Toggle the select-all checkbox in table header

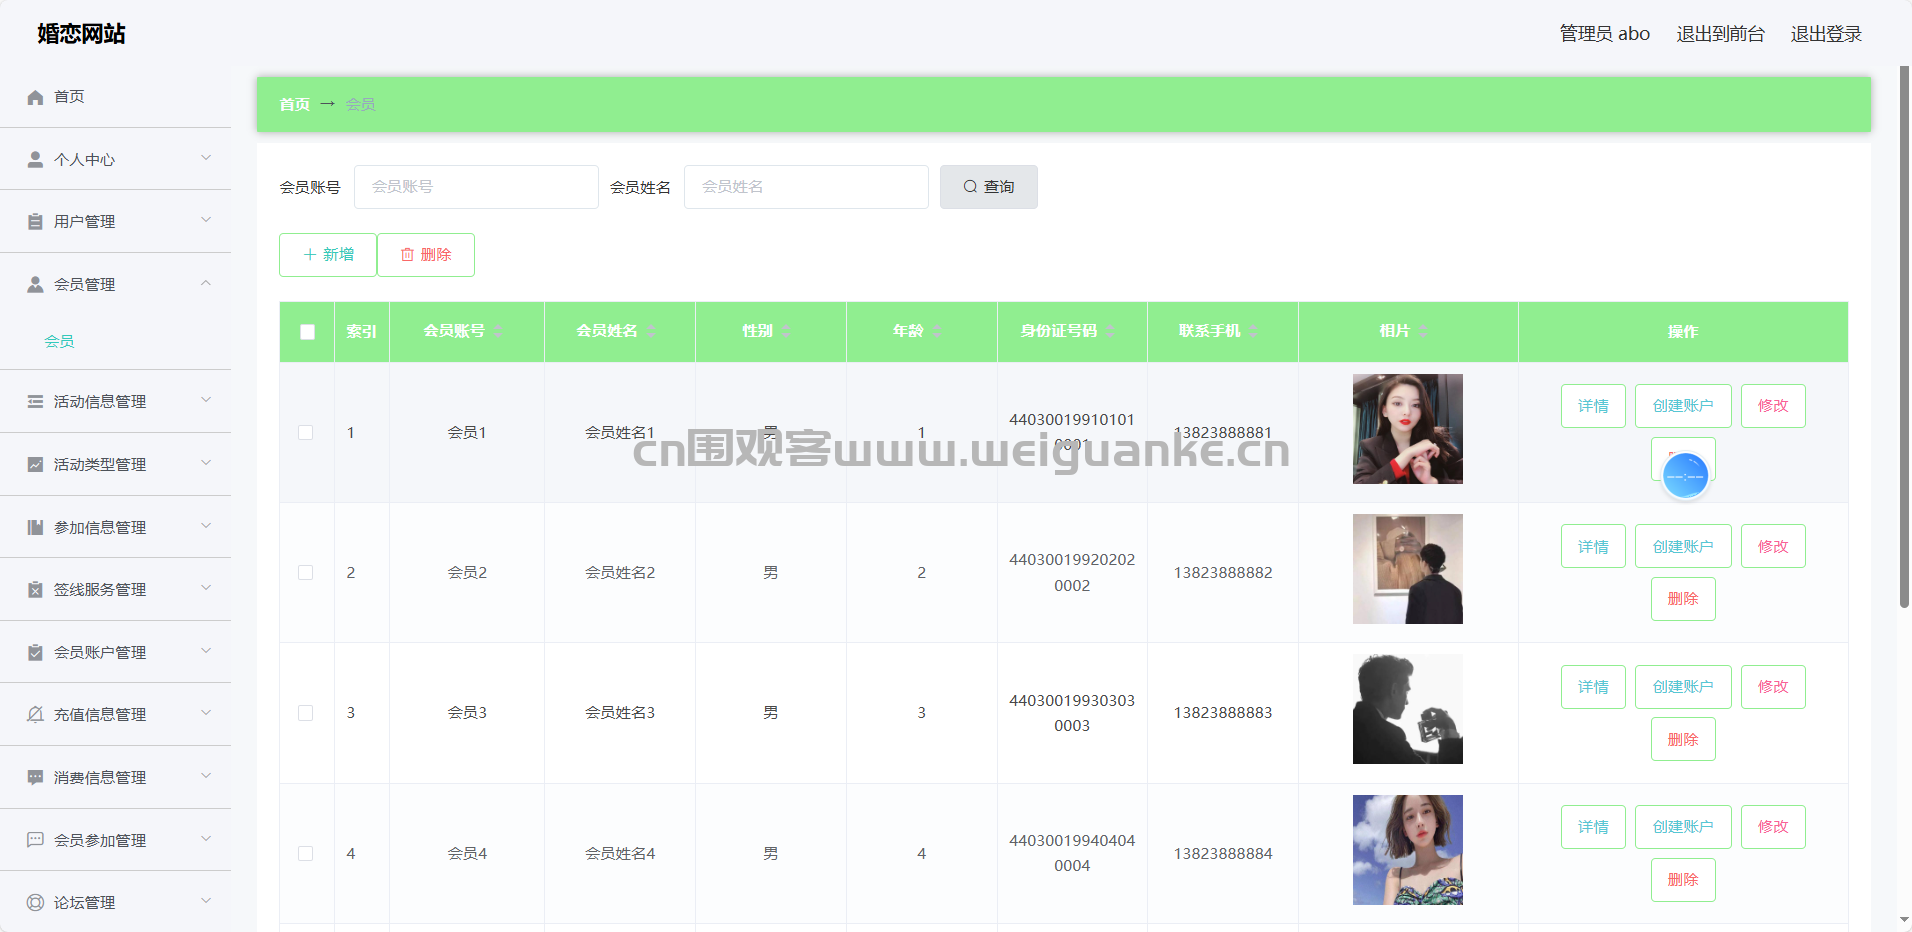[307, 332]
